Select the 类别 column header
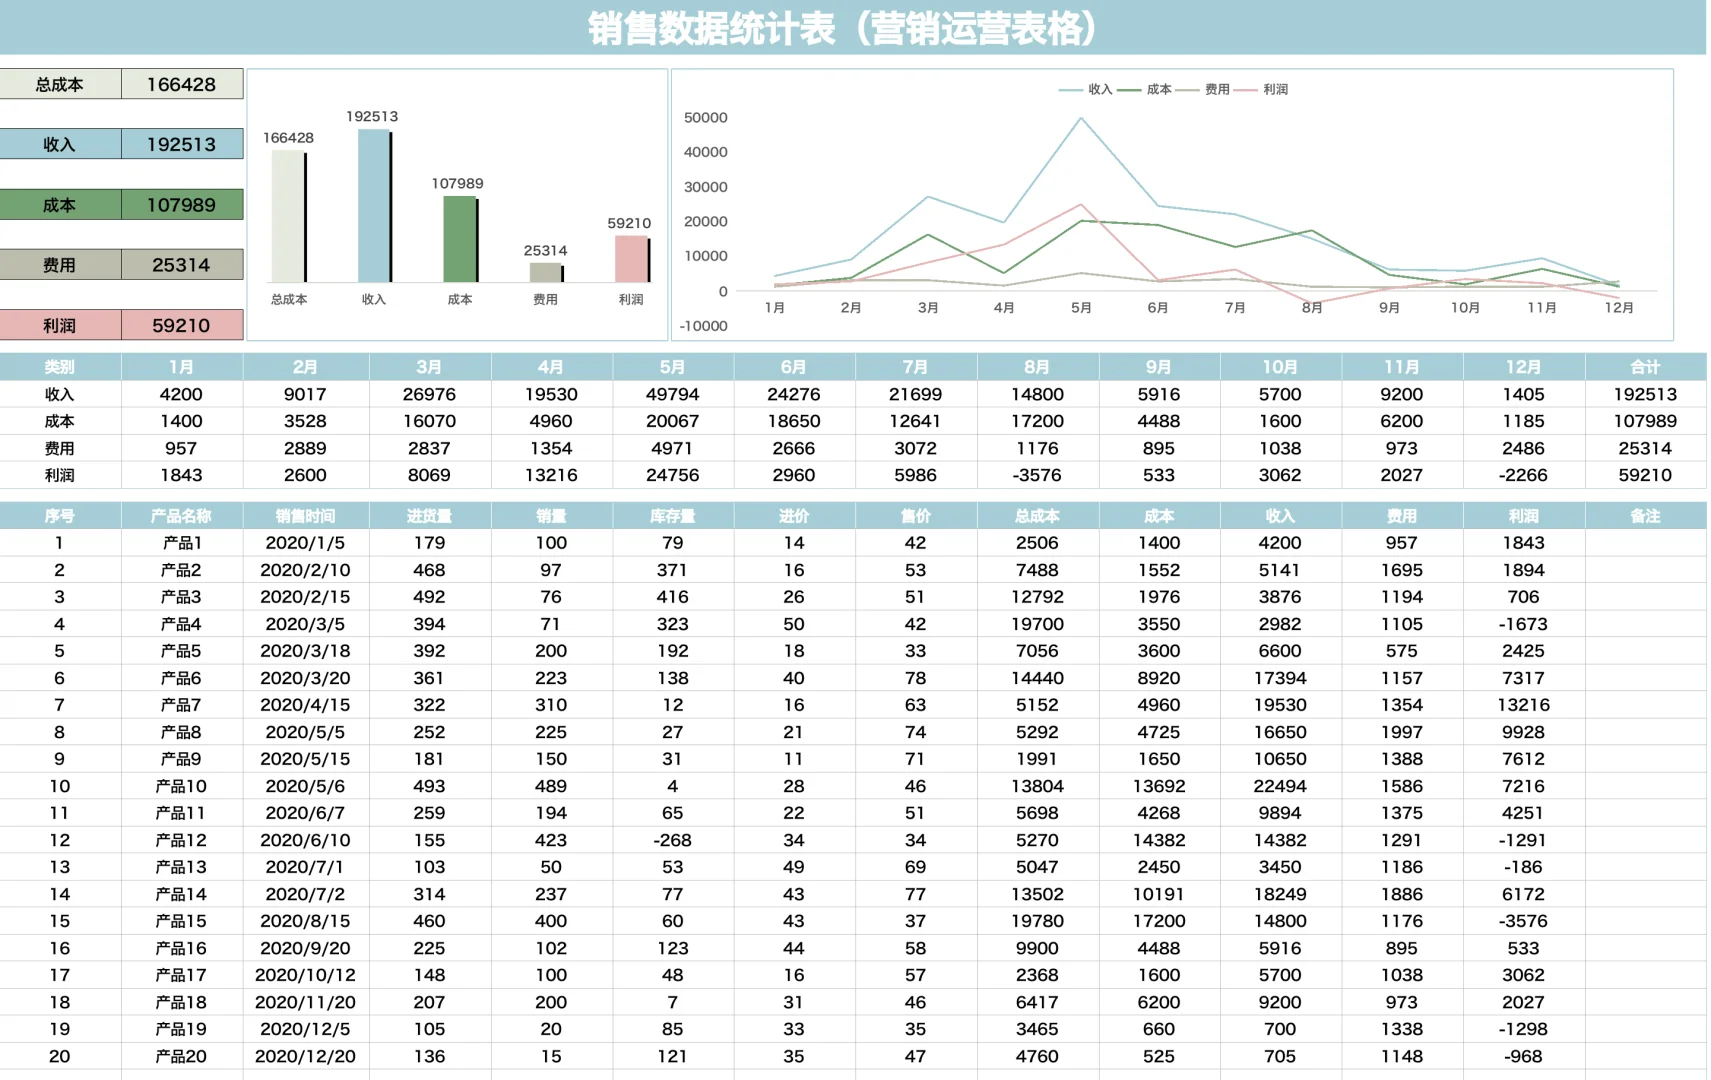 (60, 367)
